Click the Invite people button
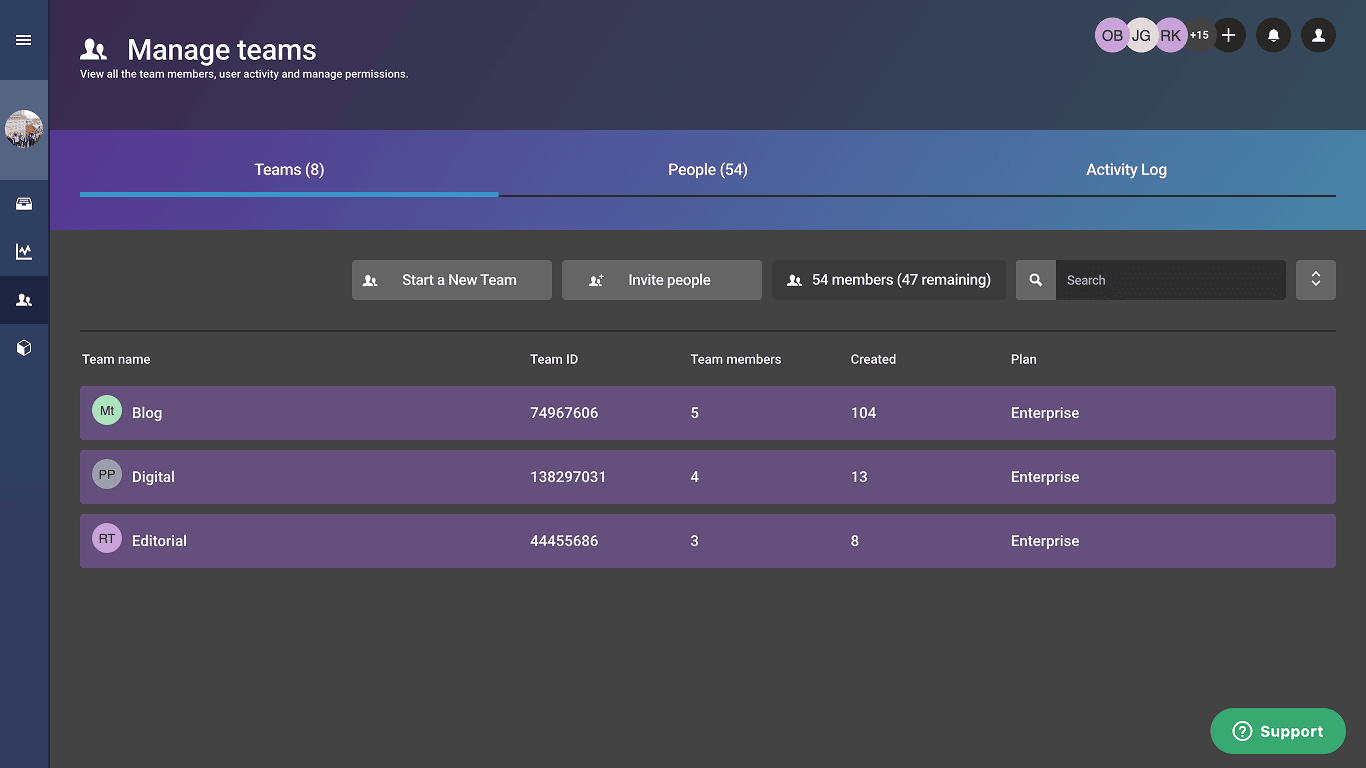 662,280
